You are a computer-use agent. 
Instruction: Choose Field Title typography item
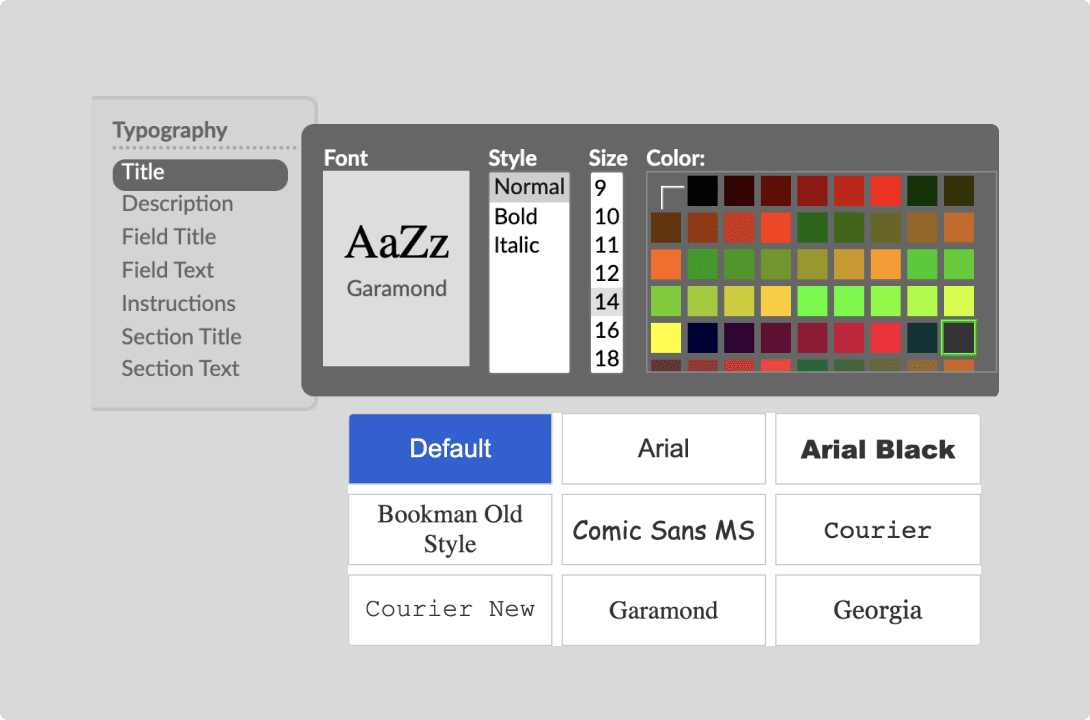pyautogui.click(x=169, y=237)
